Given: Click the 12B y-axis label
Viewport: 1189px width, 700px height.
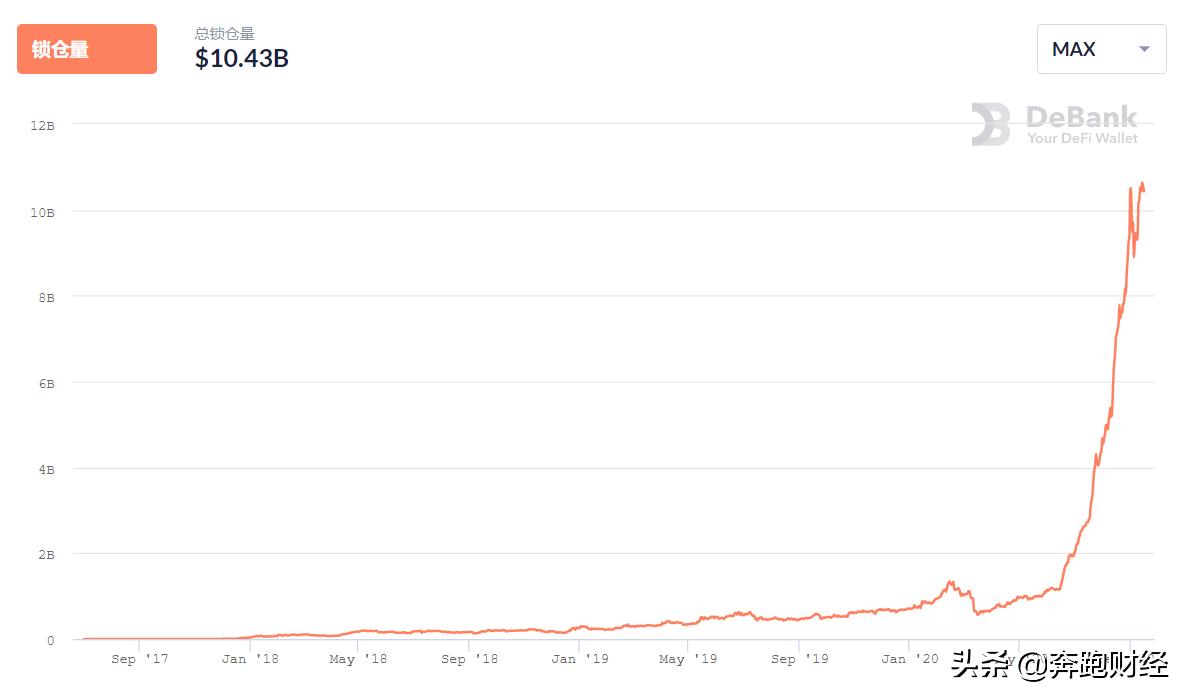Looking at the screenshot, I should (42, 125).
